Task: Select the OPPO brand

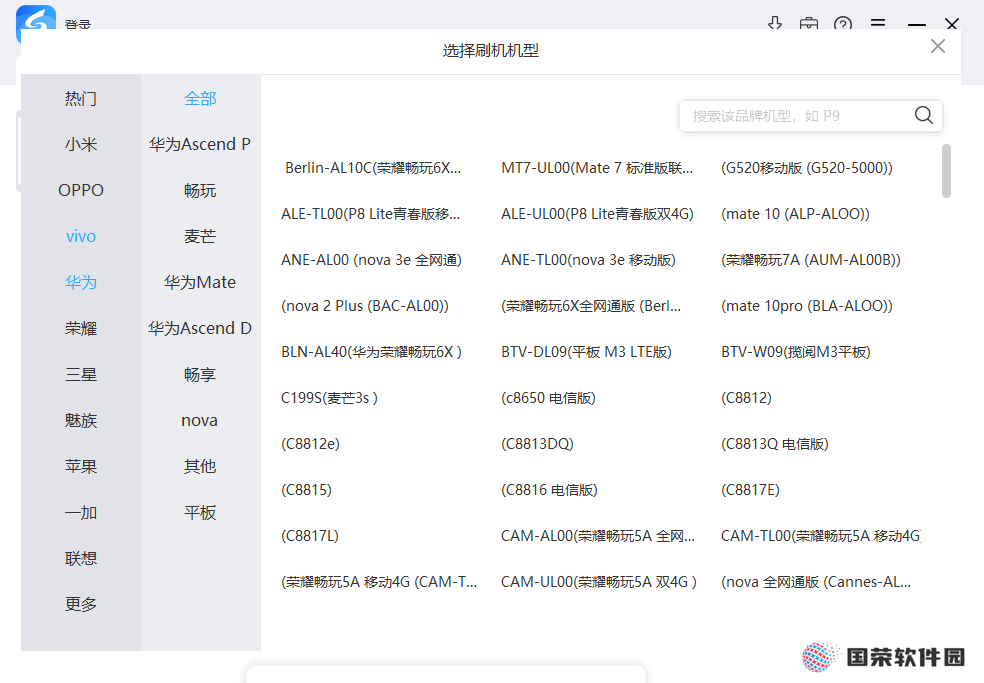Action: [81, 190]
